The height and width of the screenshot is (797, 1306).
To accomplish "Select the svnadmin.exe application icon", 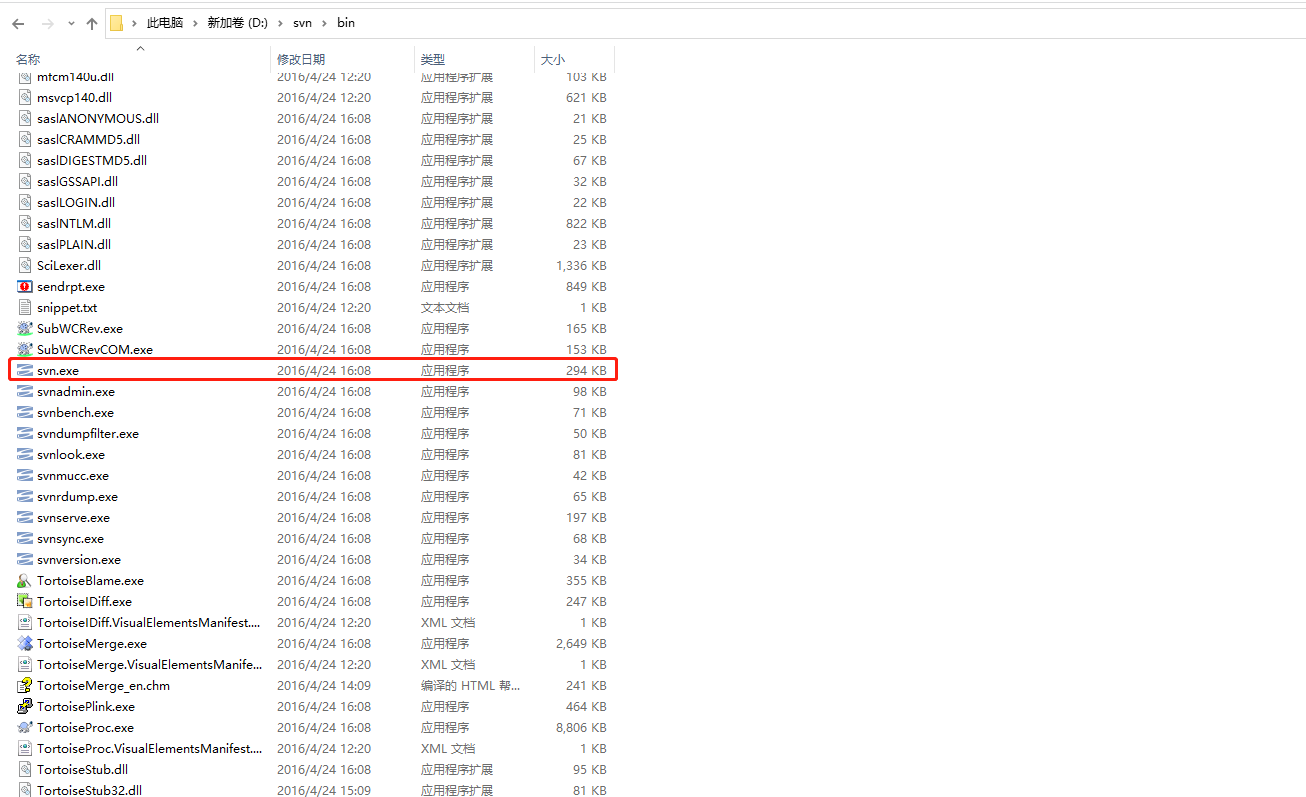I will coord(24,391).
